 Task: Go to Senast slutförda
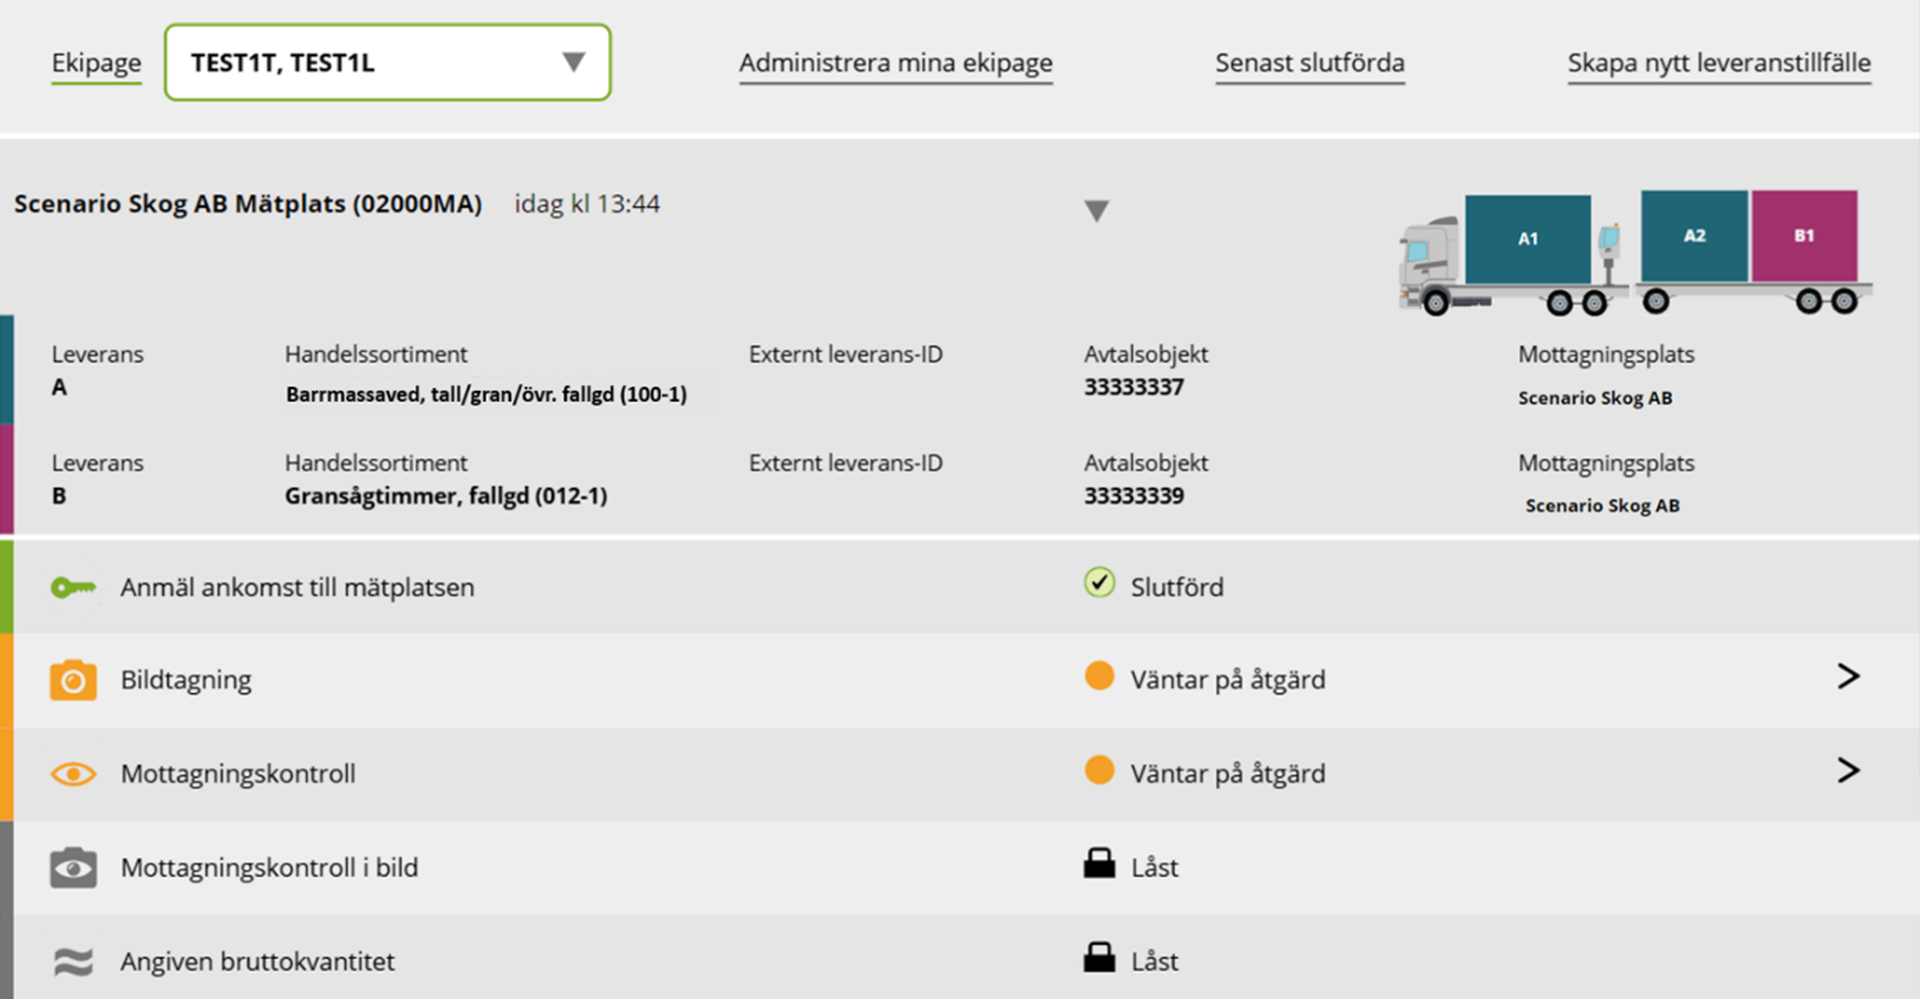(x=1310, y=63)
